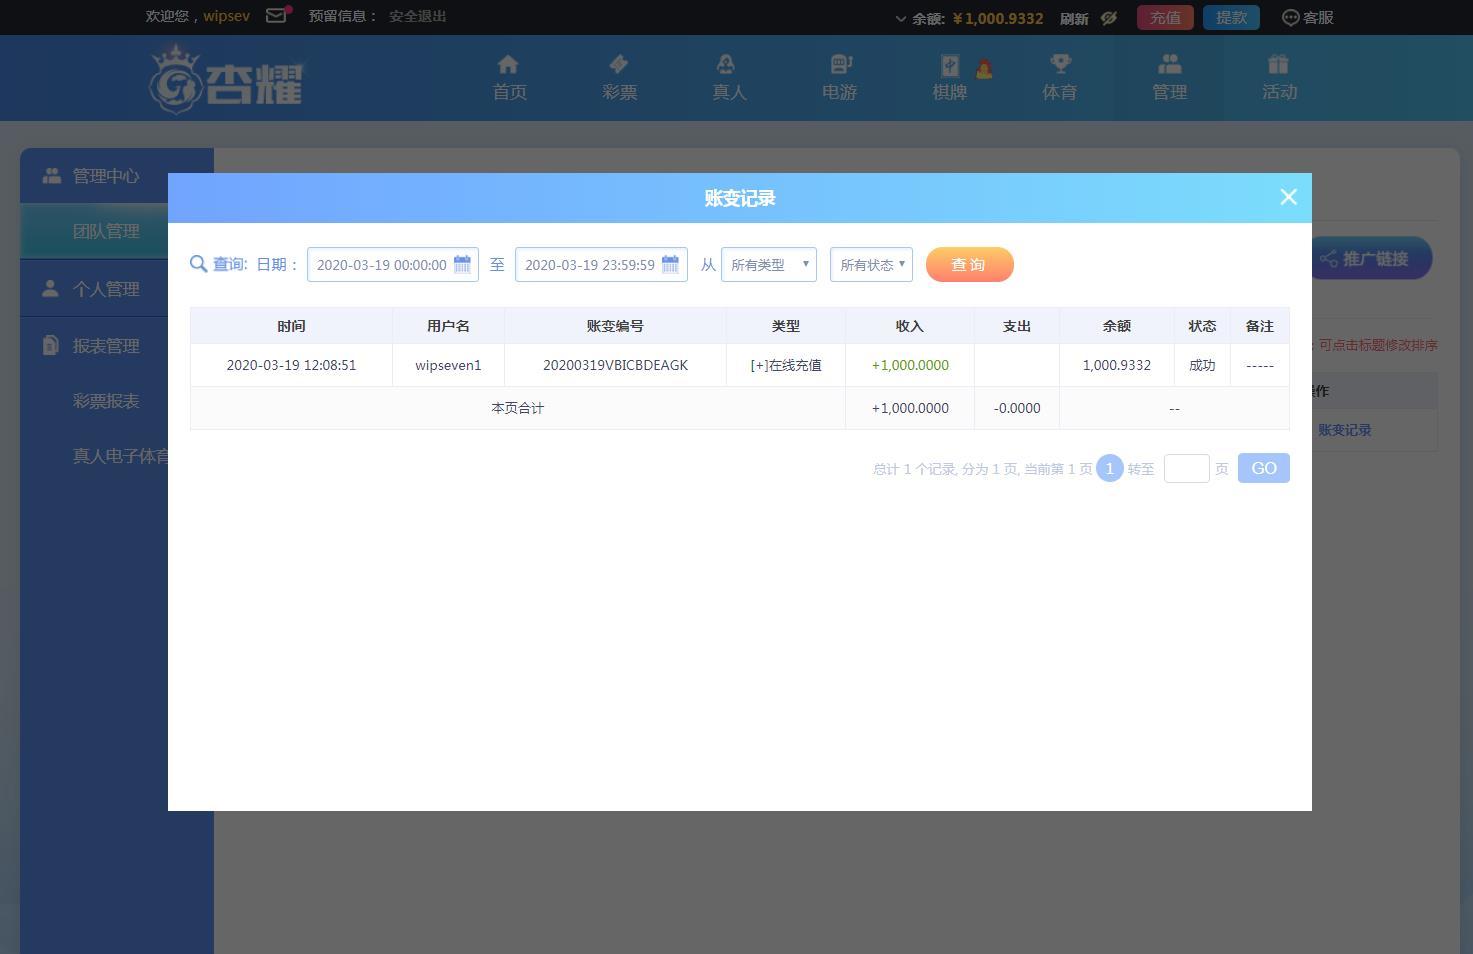Select 报表管理 in the sidebar

105,346
